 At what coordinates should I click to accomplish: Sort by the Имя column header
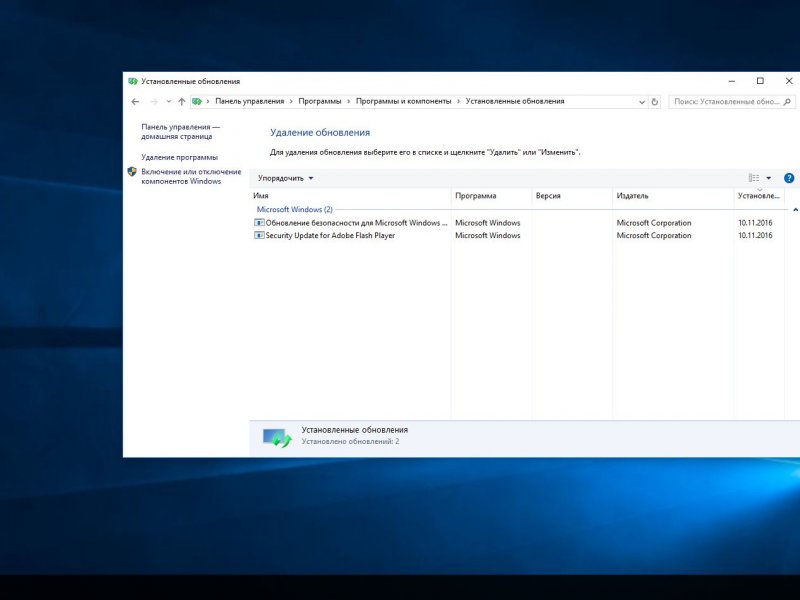point(351,195)
